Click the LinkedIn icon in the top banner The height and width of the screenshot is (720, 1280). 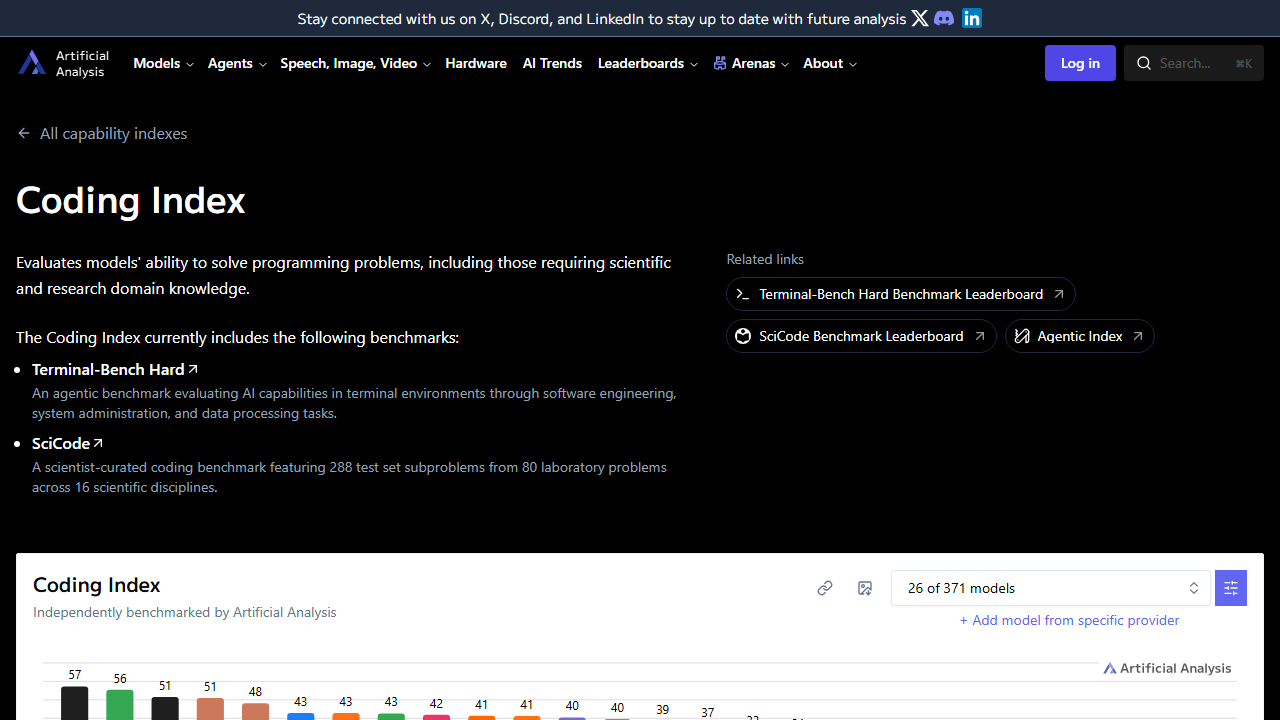pyautogui.click(x=971, y=18)
